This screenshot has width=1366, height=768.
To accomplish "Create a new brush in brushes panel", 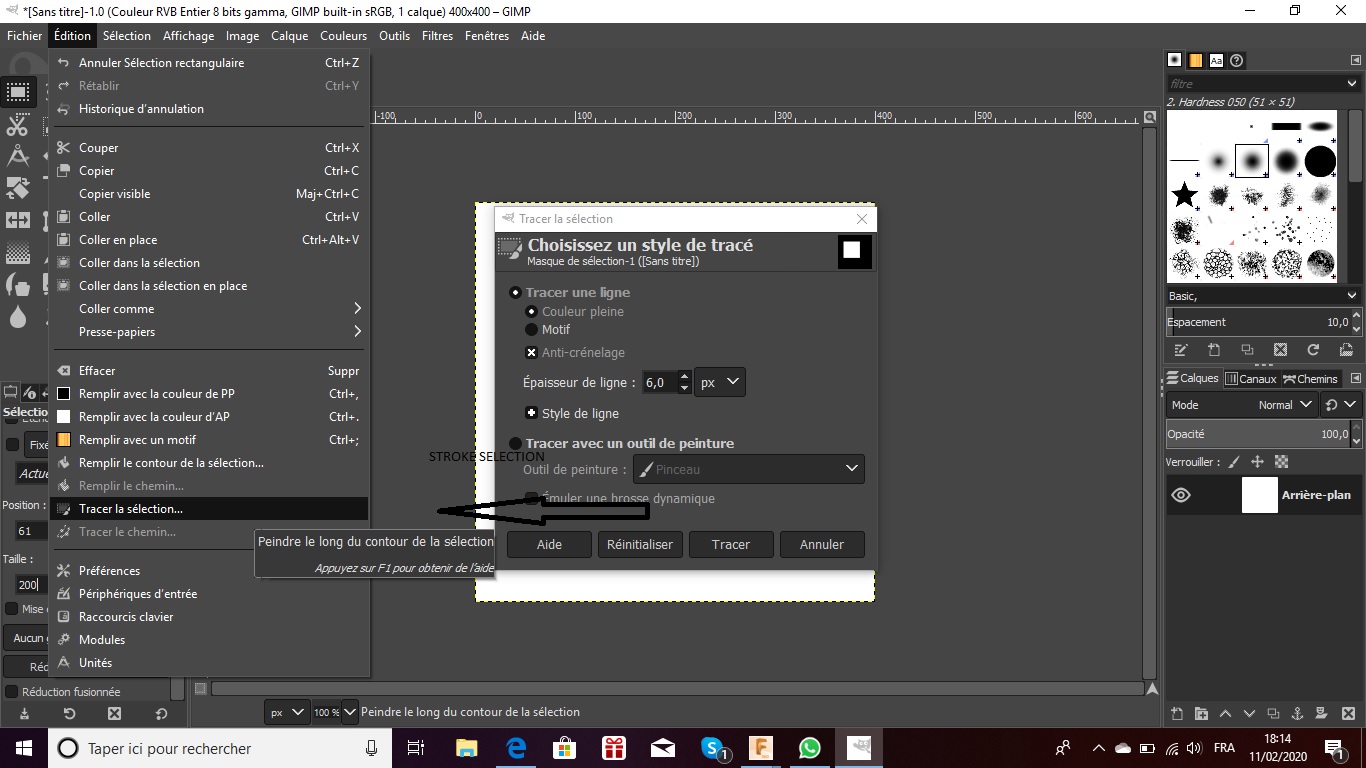I will 1214,350.
